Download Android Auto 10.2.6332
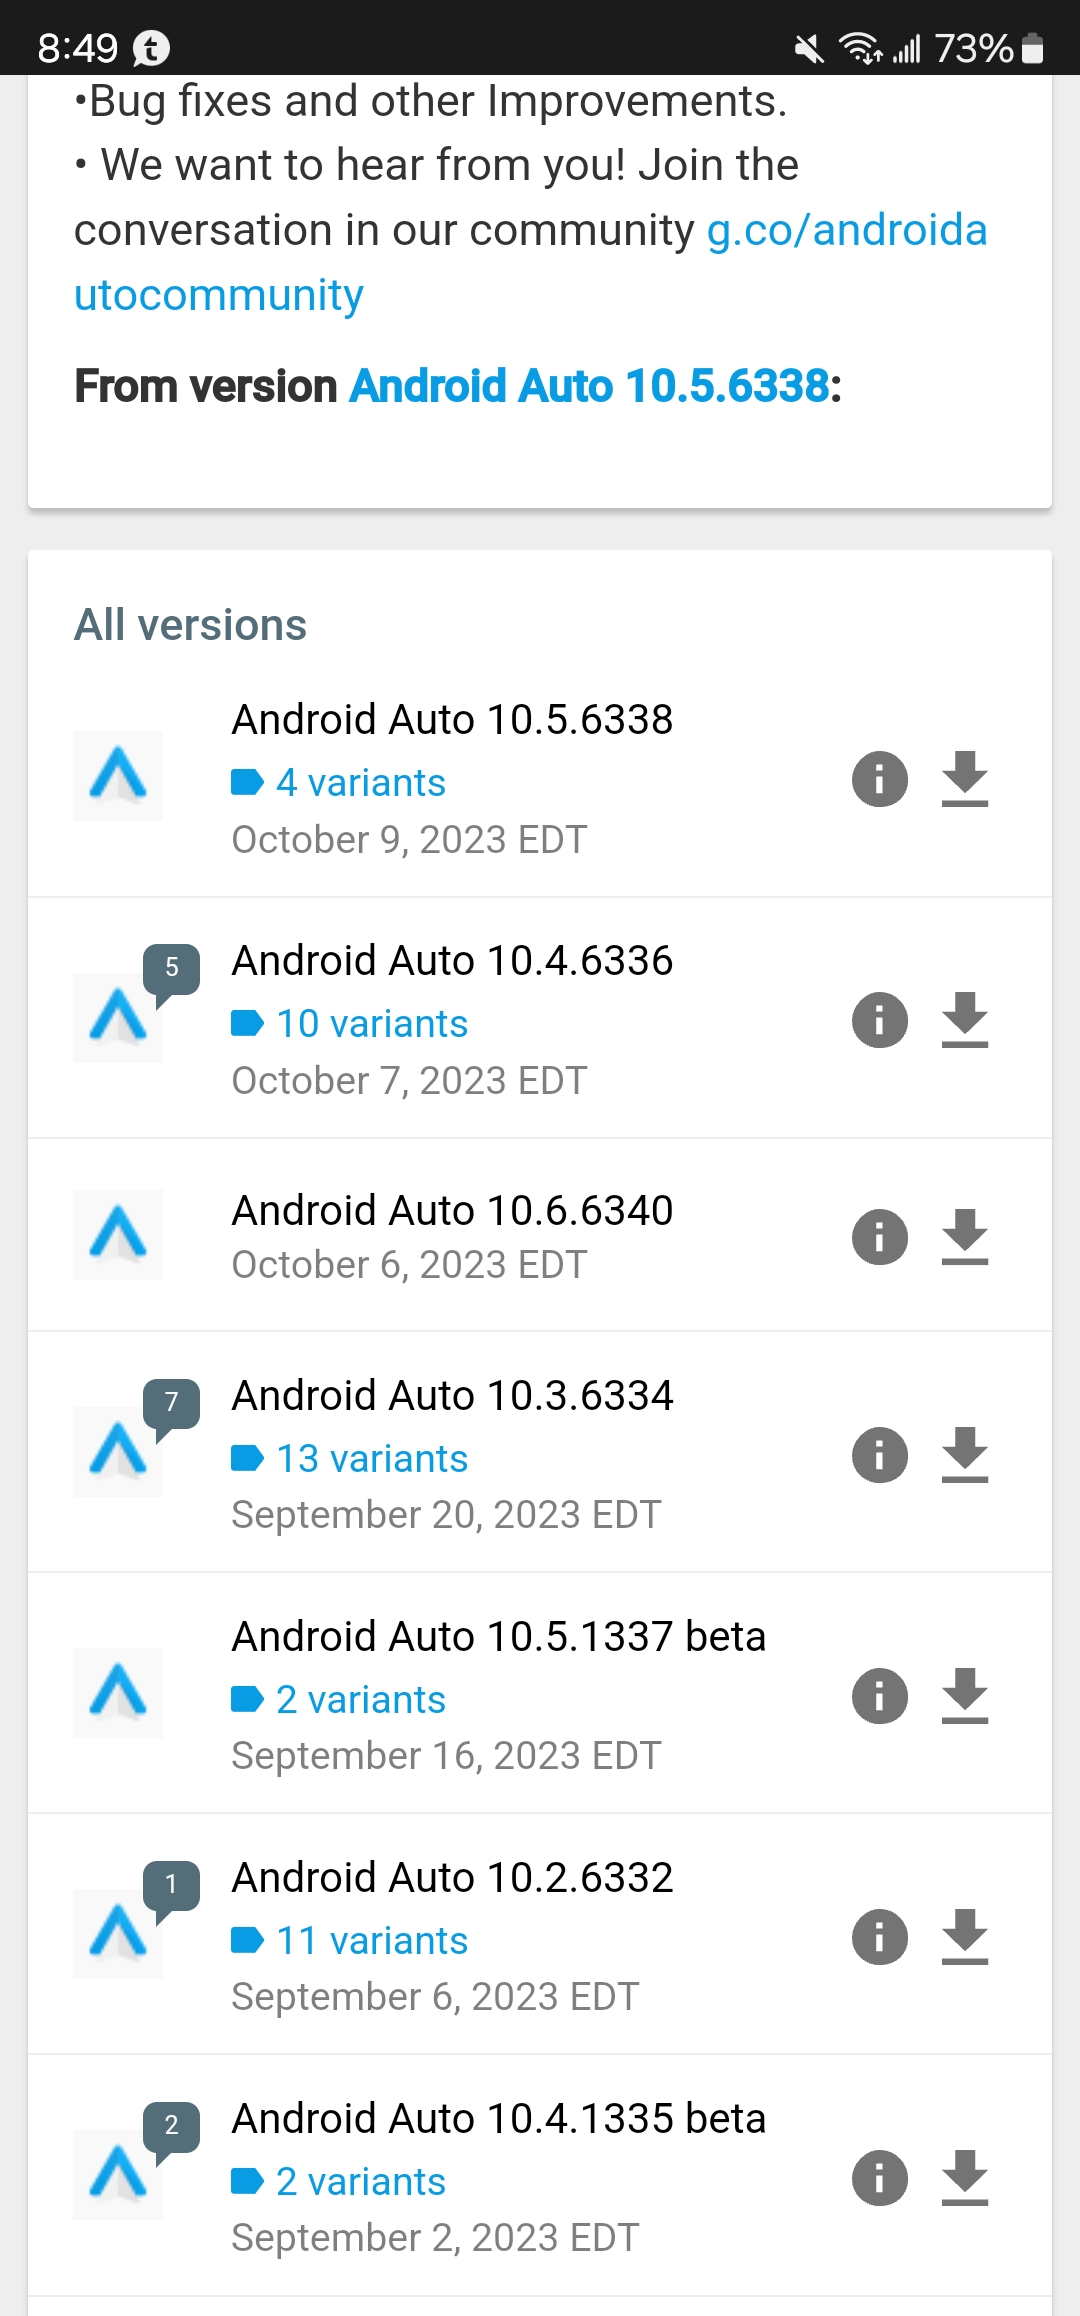1080x2316 pixels. [965, 1937]
